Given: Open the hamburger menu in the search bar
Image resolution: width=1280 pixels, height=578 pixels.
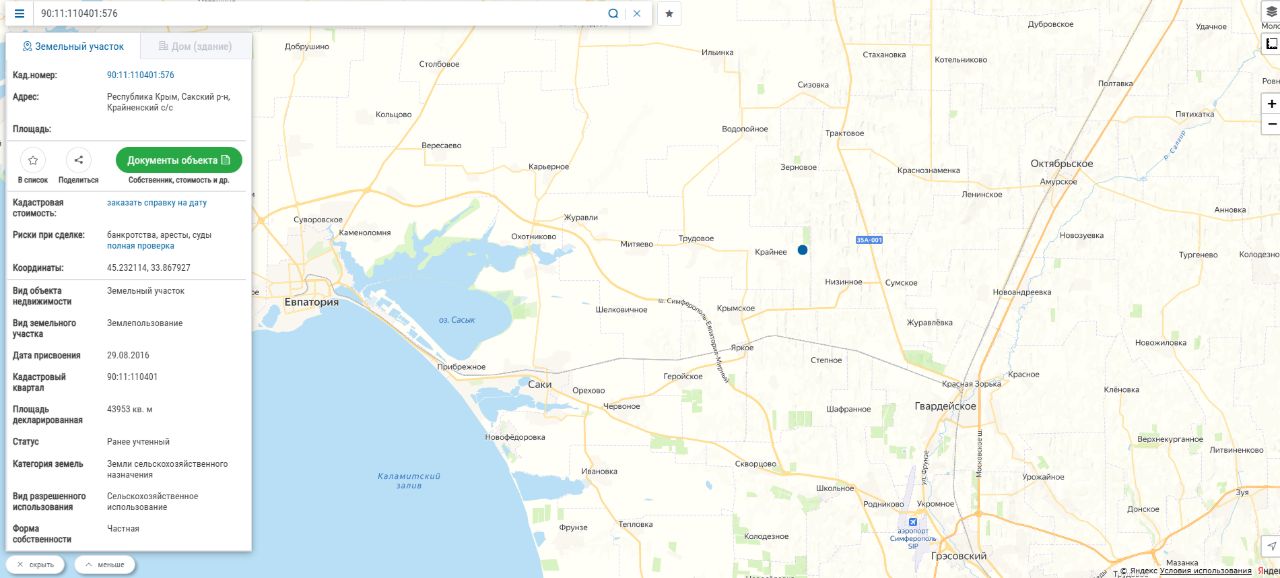Looking at the screenshot, I should (19, 14).
